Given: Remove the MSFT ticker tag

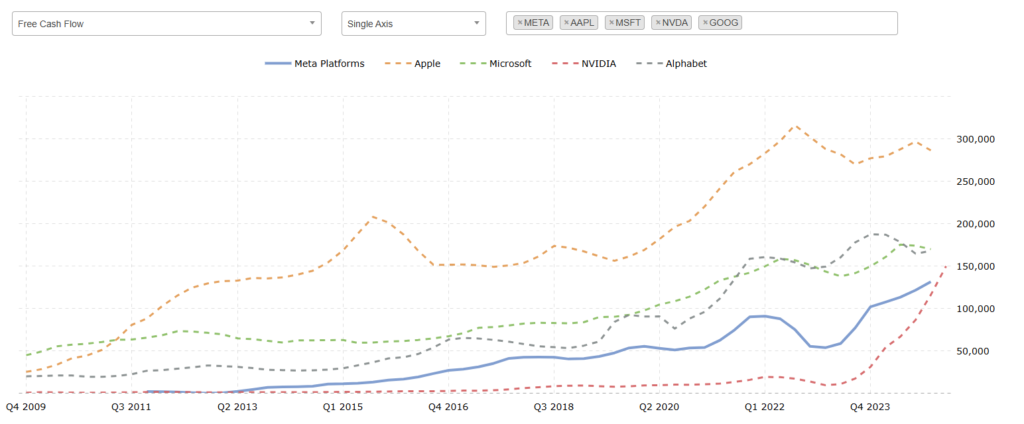Looking at the screenshot, I should click(x=611, y=23).
